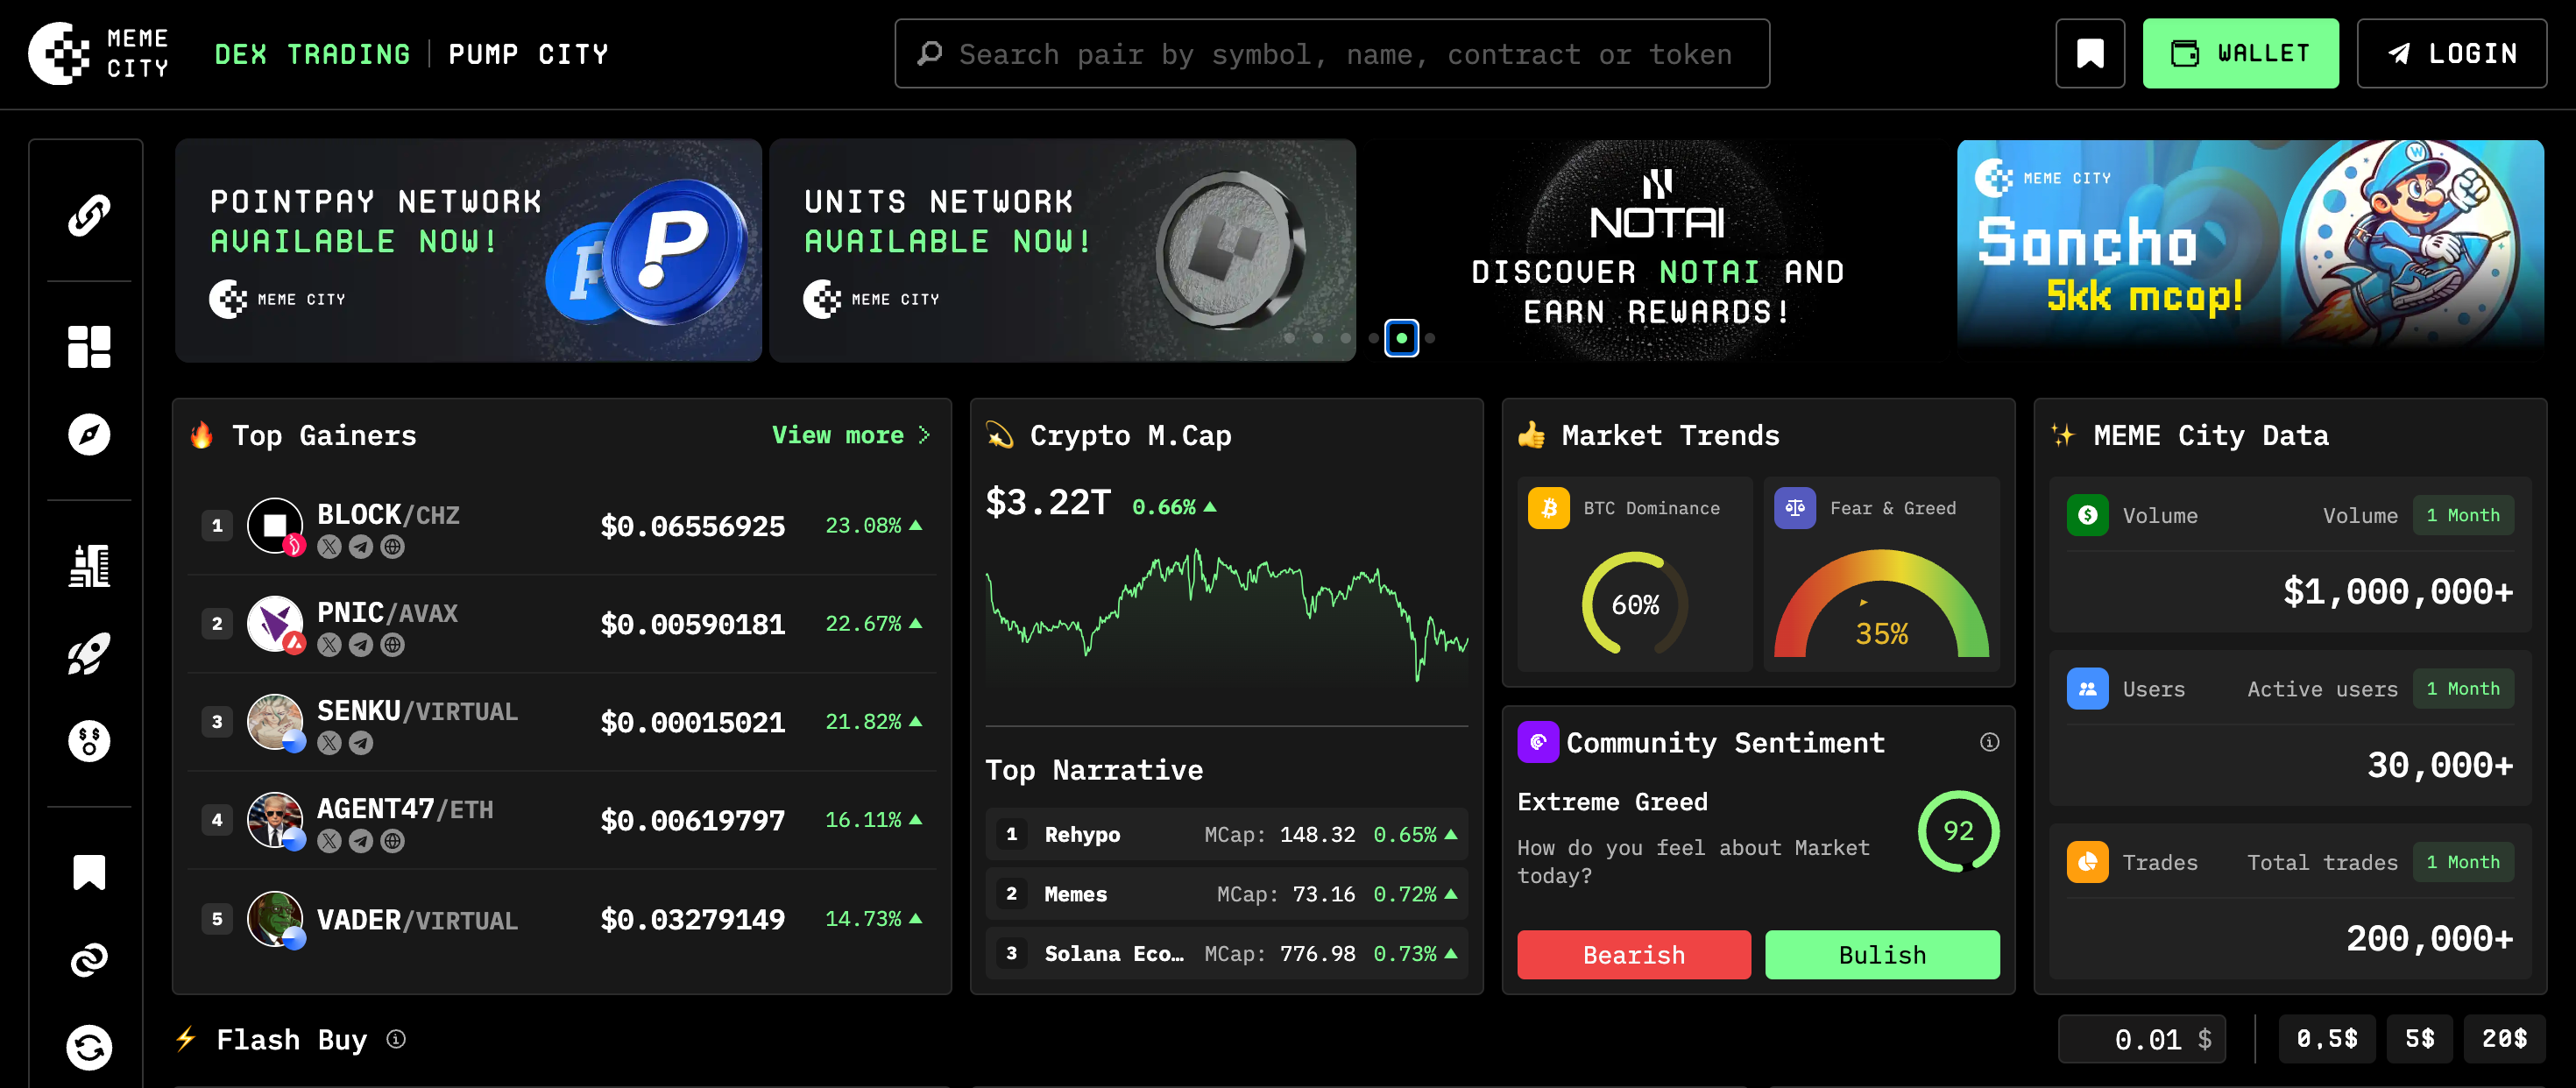Image resolution: width=2576 pixels, height=1088 pixels.
Task: Open NOTAI discover and earn banner
Action: (1656, 250)
